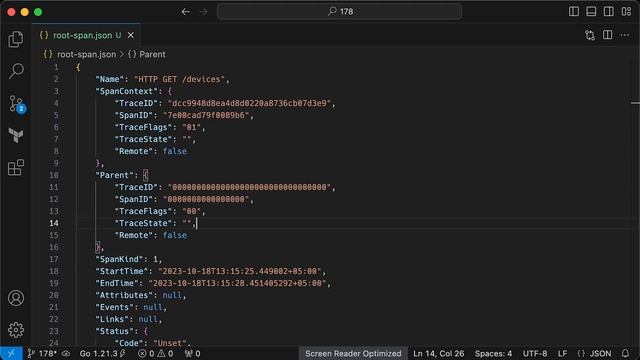Click the "SpanContext" key on line 3
Image resolution: width=640 pixels, height=360 pixels.
(x=126, y=91)
